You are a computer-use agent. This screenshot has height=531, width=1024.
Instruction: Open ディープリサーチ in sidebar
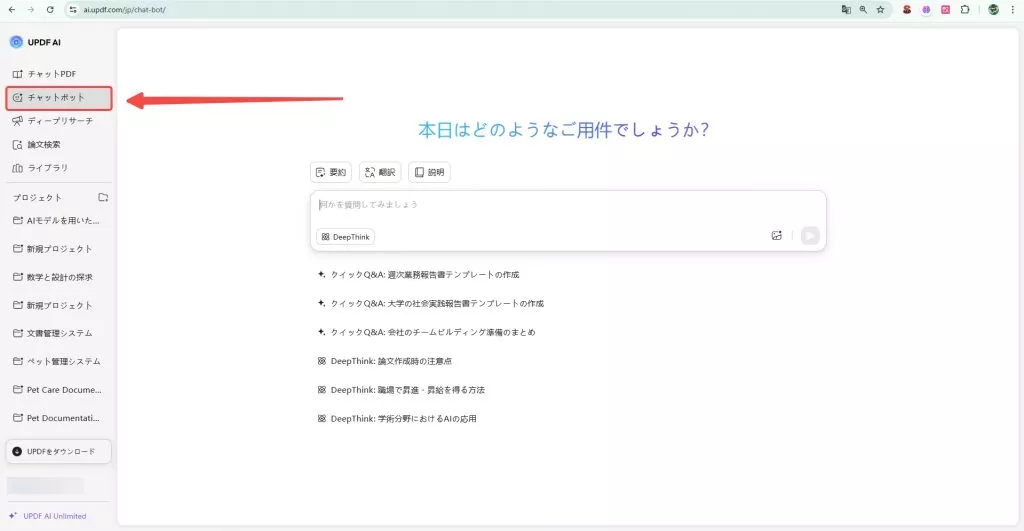point(59,121)
